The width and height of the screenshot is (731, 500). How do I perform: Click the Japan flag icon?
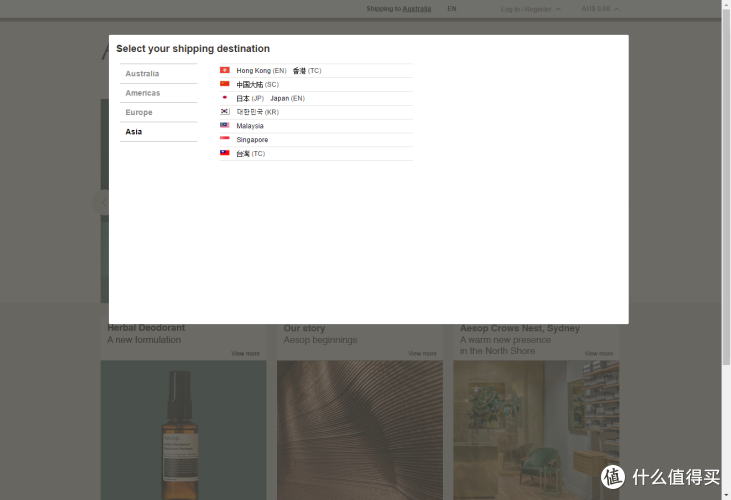point(225,99)
